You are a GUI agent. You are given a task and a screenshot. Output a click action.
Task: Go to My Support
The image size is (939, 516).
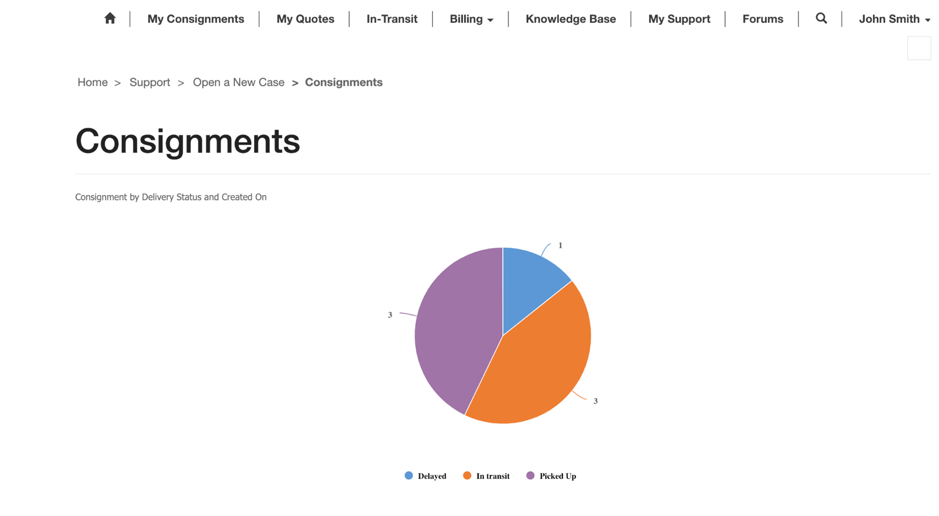(679, 19)
